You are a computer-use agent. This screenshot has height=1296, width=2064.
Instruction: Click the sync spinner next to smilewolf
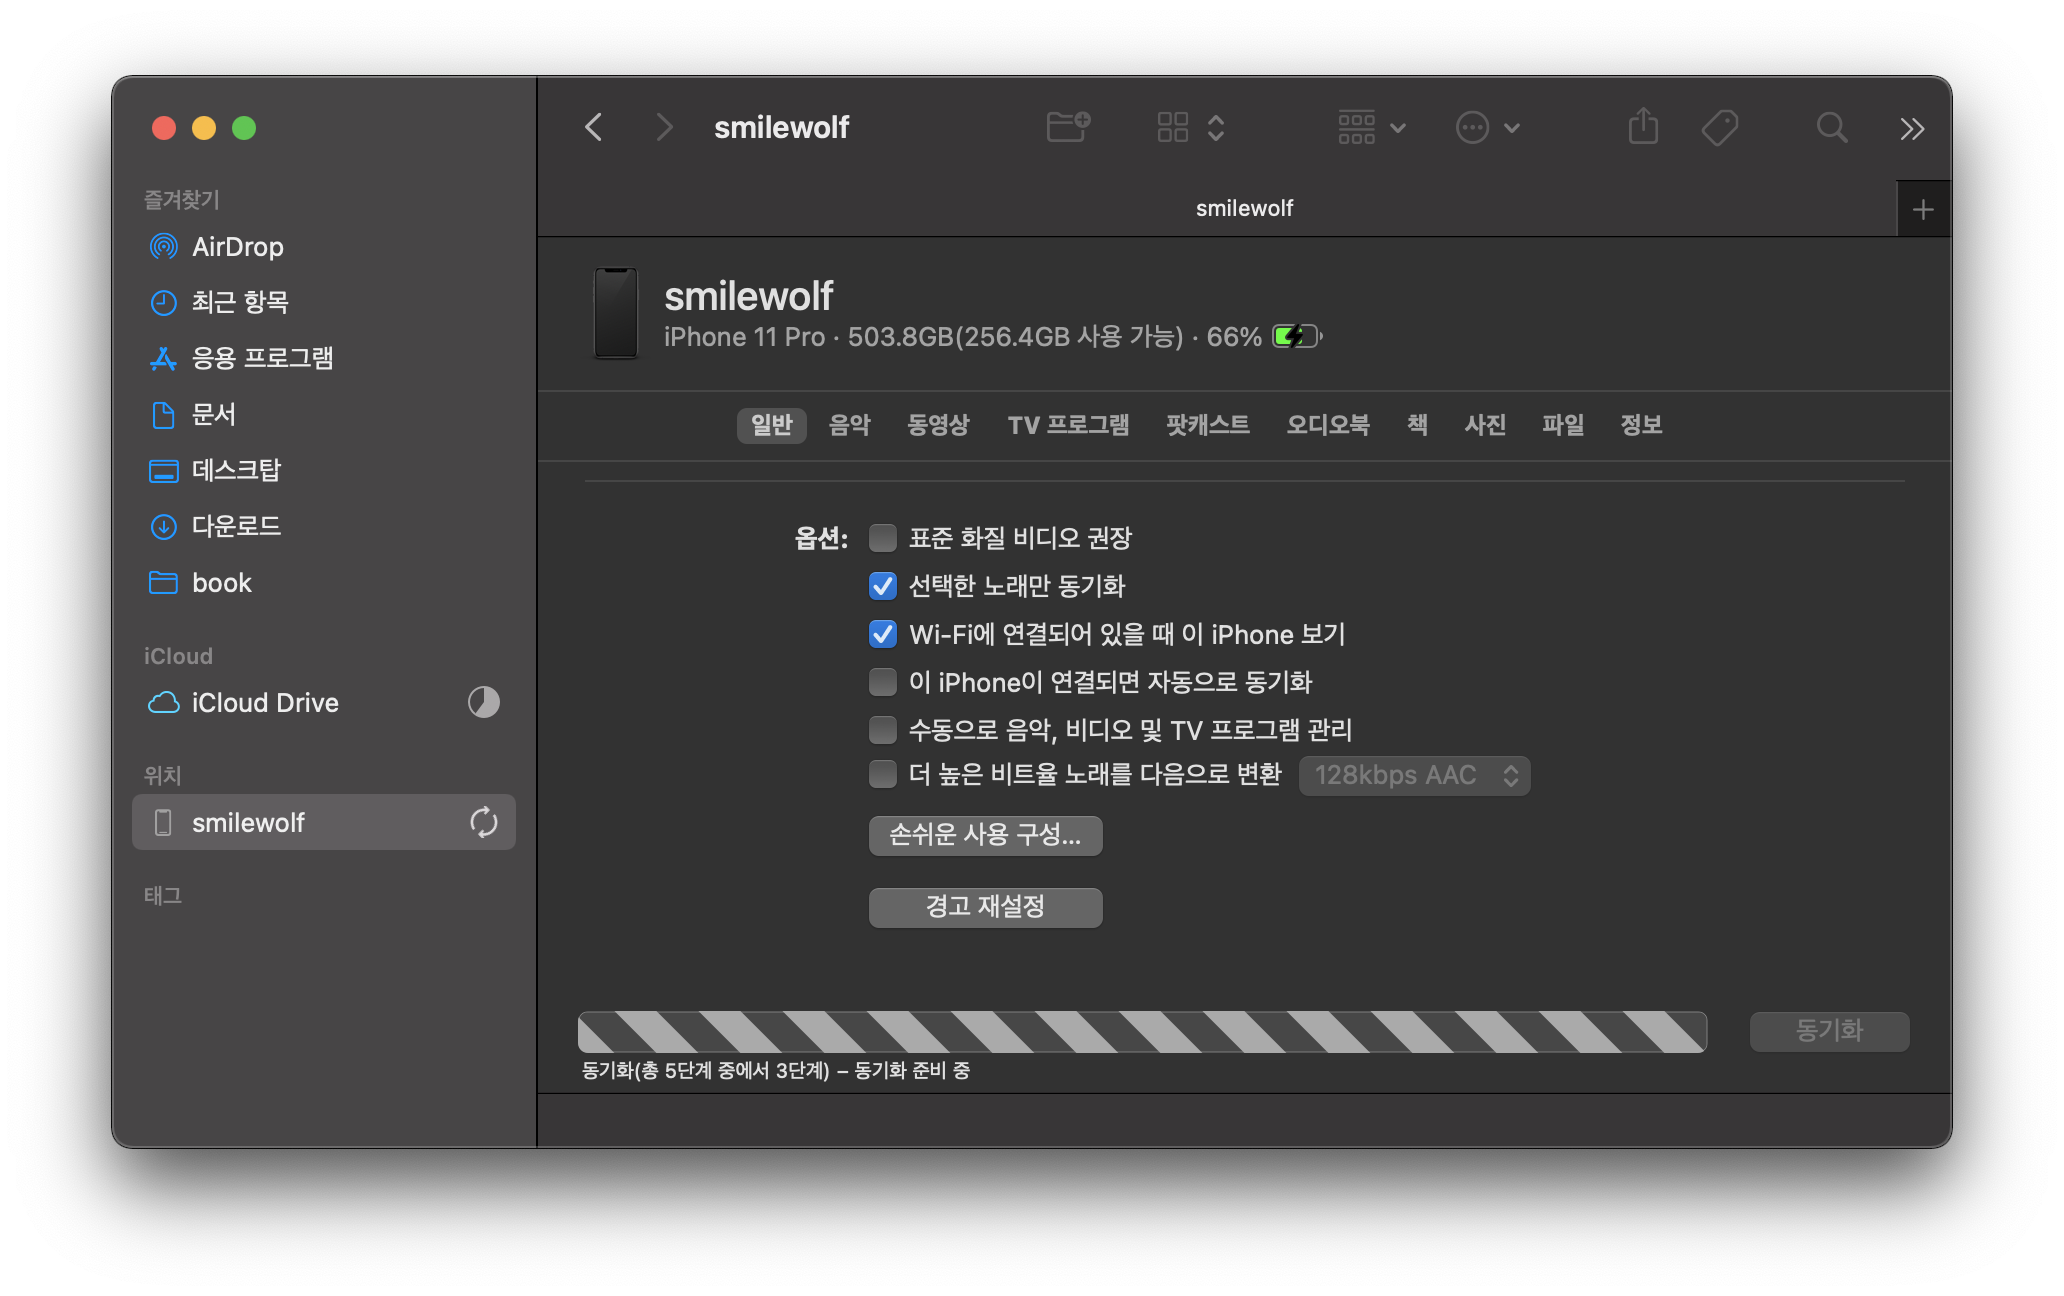(x=483, y=822)
